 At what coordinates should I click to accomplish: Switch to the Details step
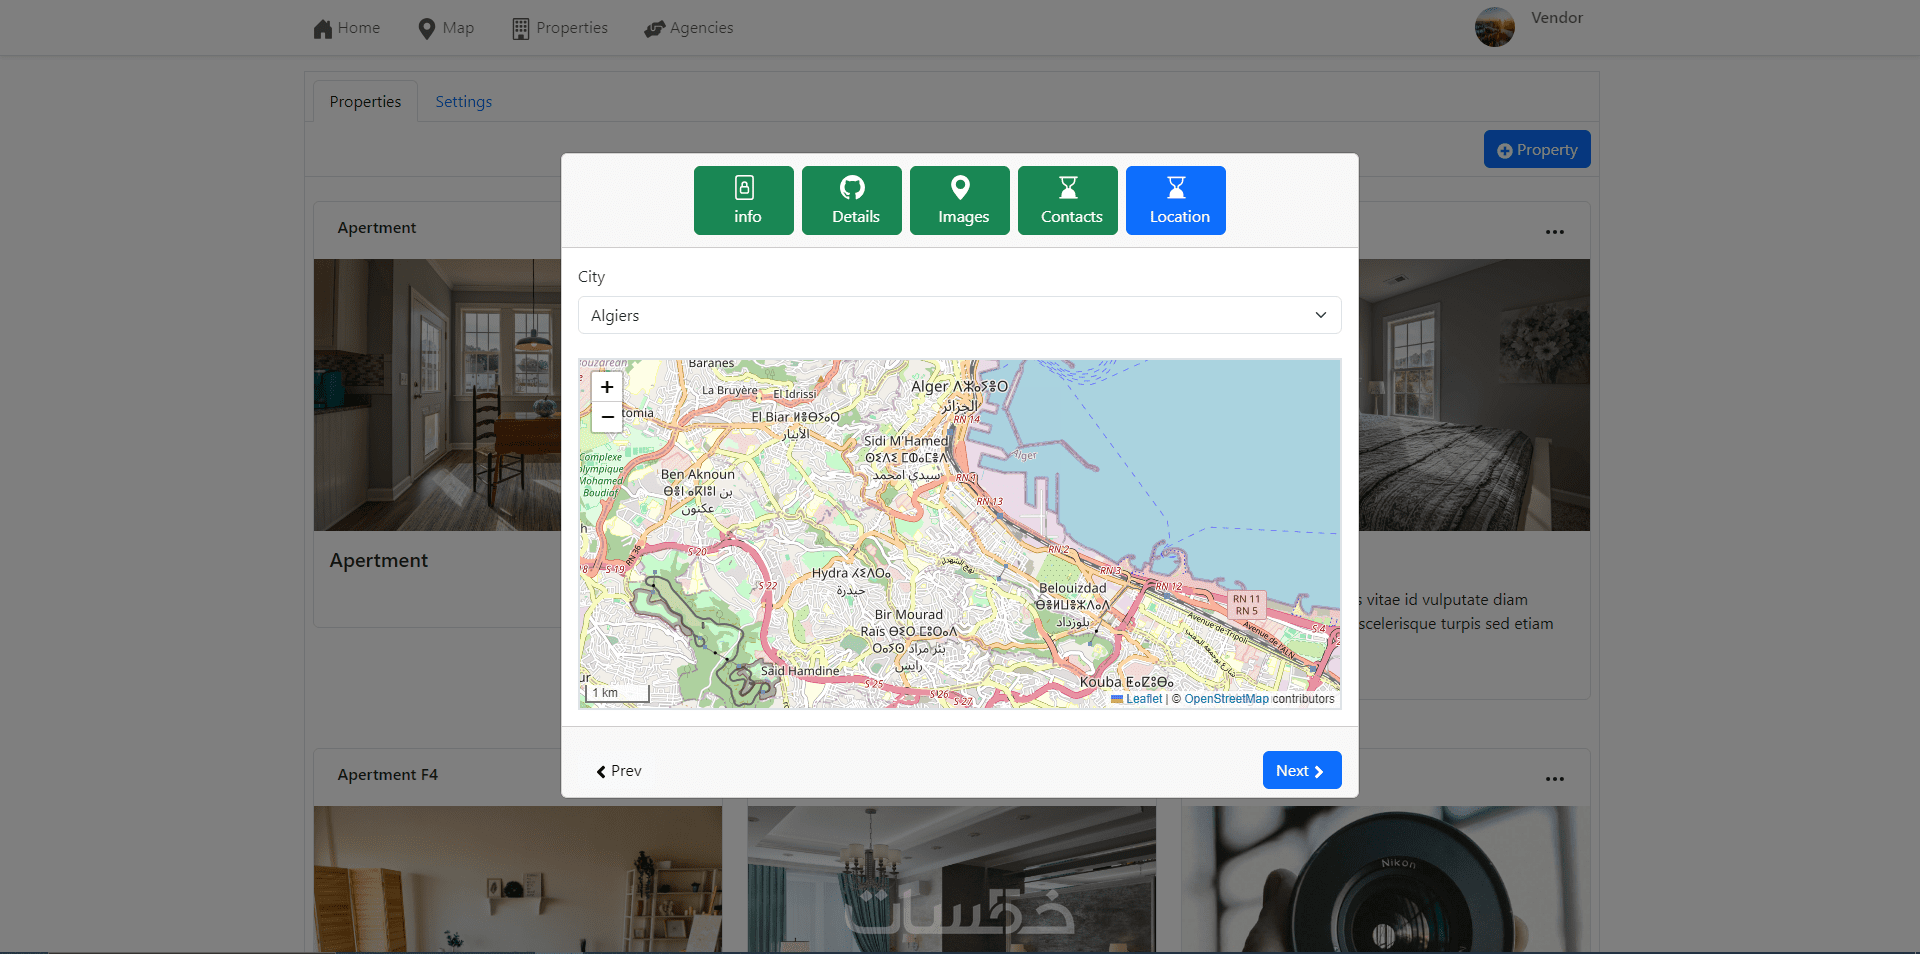[x=852, y=200]
